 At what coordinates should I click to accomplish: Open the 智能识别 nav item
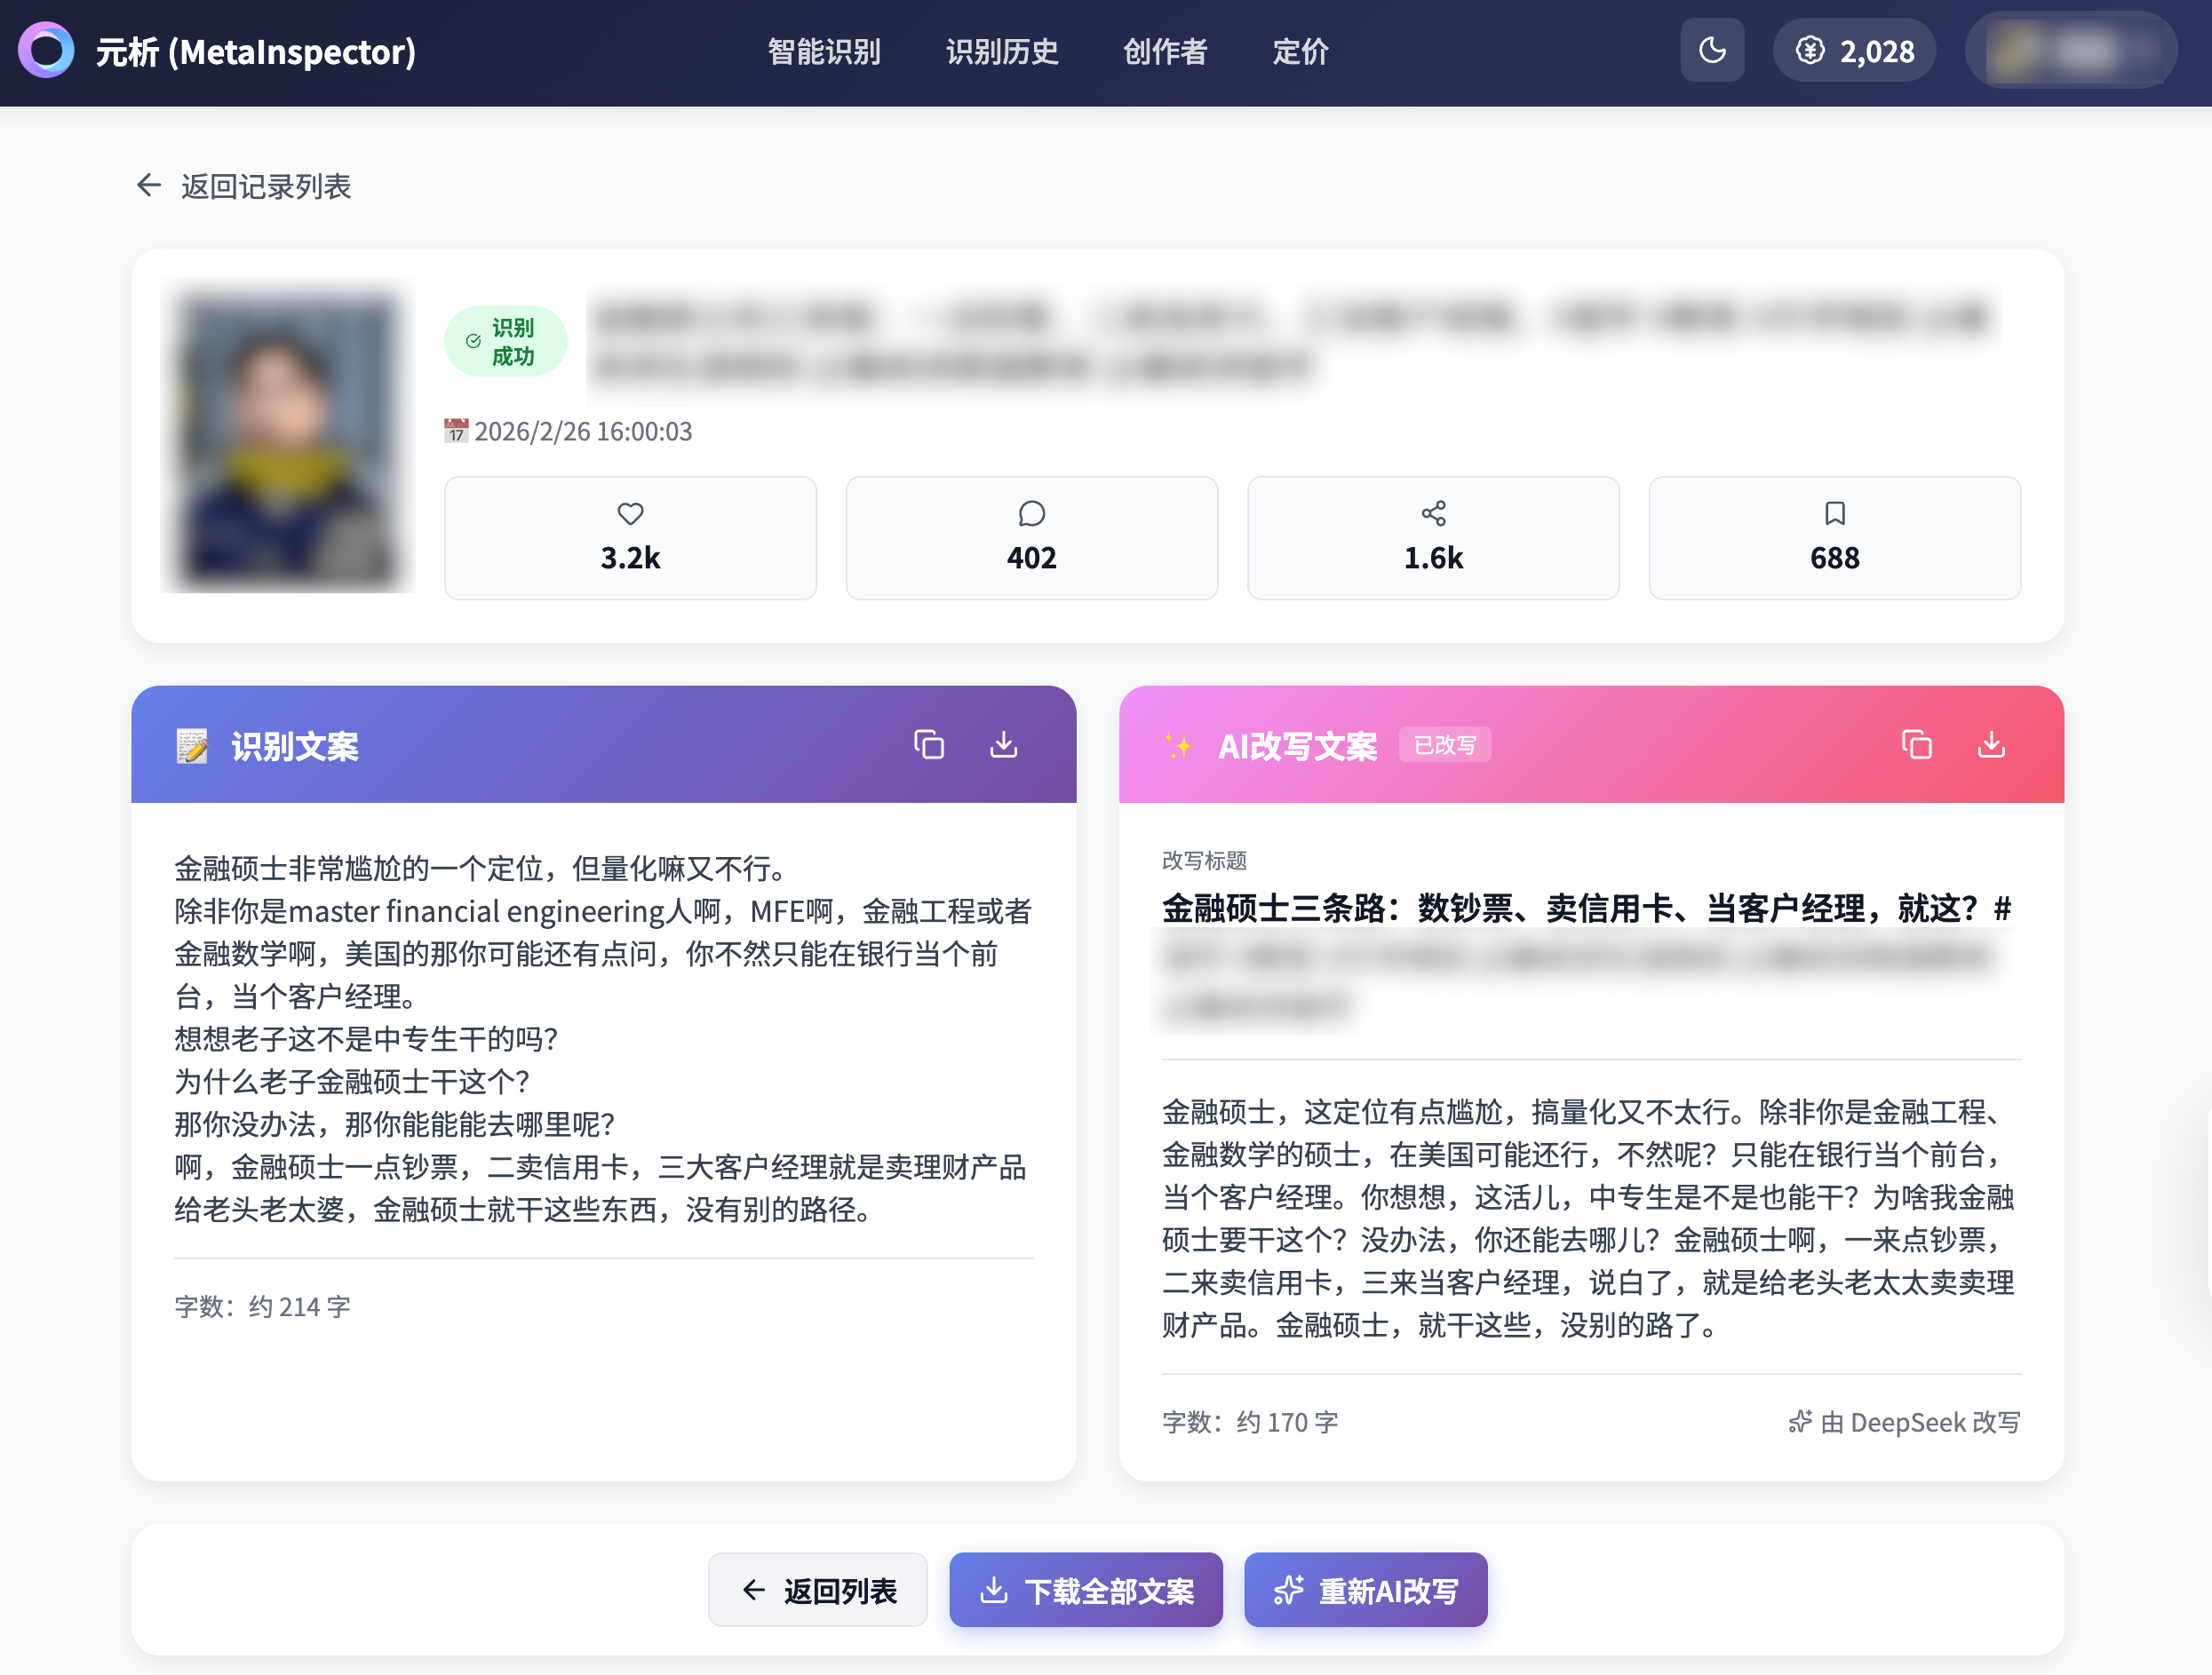823,51
